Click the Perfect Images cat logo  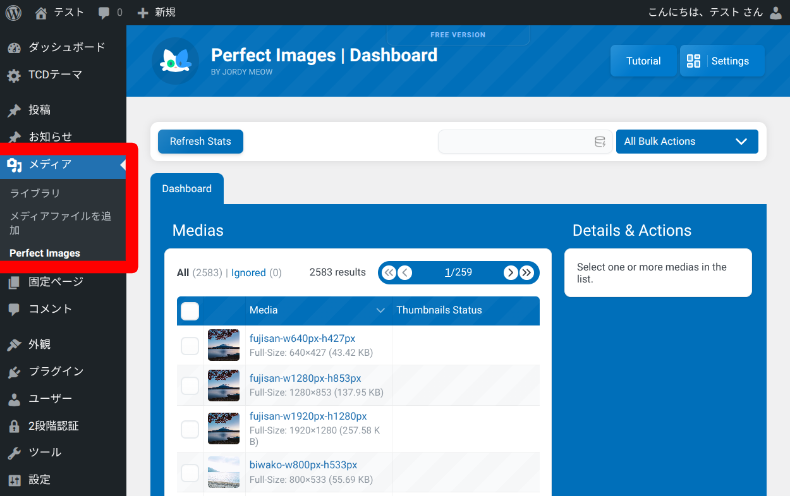click(x=175, y=61)
